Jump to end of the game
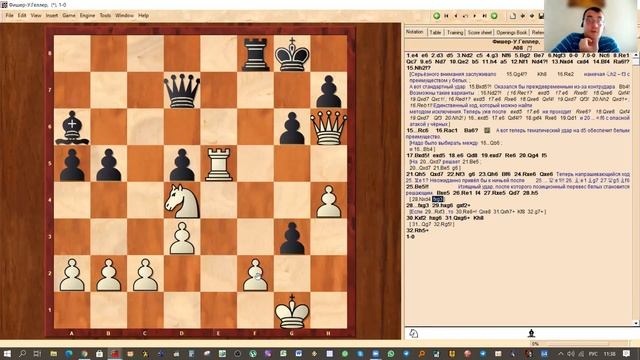This screenshot has width=640, height=360. point(484,16)
